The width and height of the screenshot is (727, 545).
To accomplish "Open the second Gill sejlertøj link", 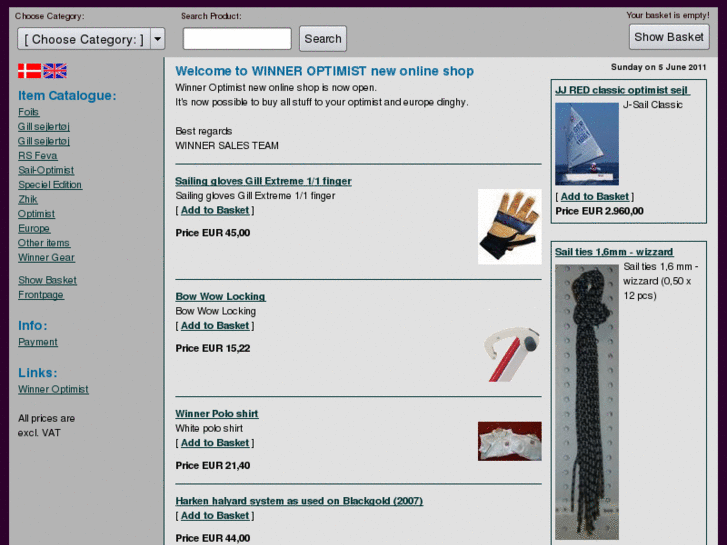I will point(44,141).
